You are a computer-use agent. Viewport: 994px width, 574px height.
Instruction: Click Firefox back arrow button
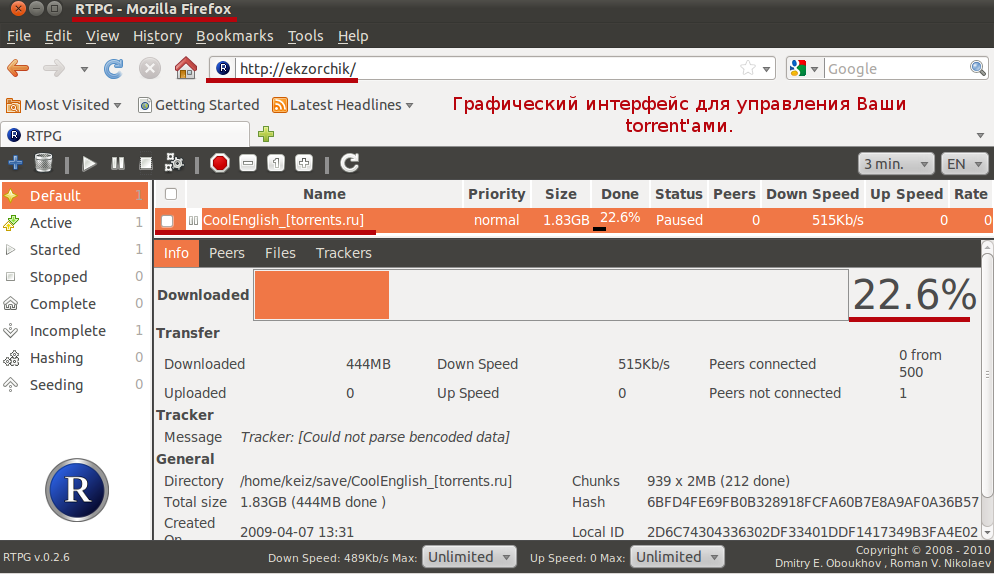point(18,68)
